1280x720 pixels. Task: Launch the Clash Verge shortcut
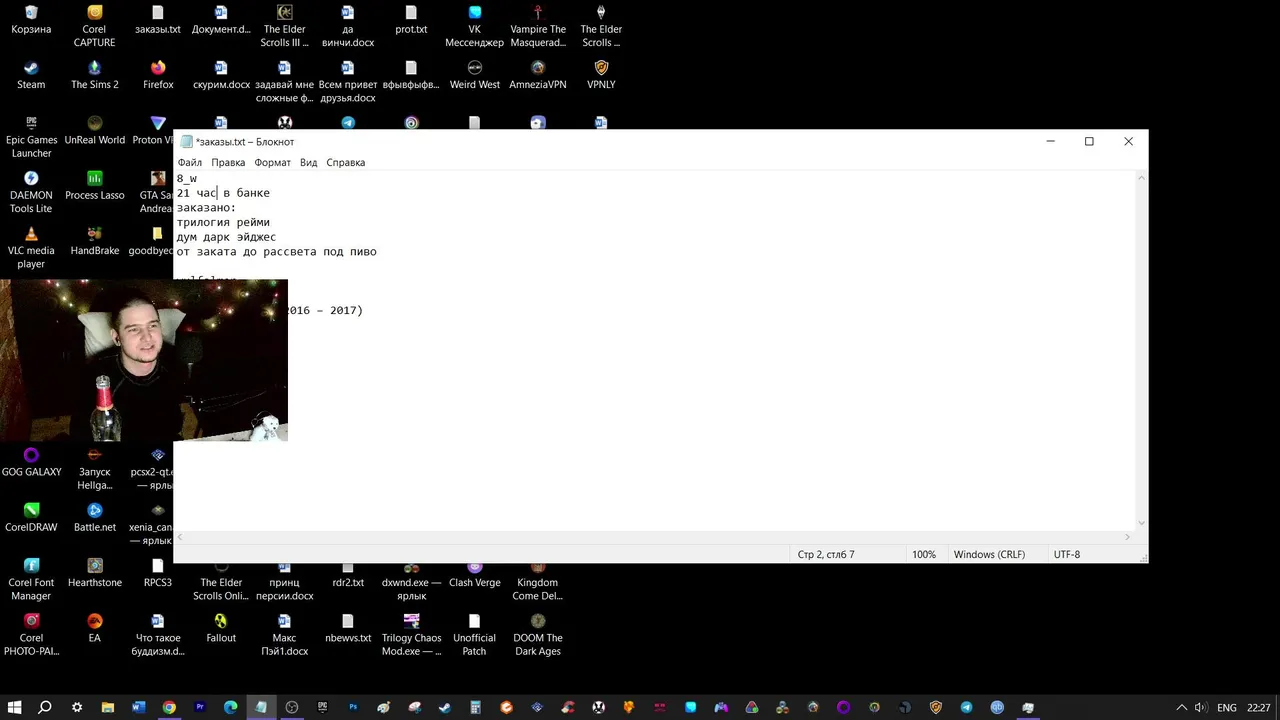click(x=475, y=573)
